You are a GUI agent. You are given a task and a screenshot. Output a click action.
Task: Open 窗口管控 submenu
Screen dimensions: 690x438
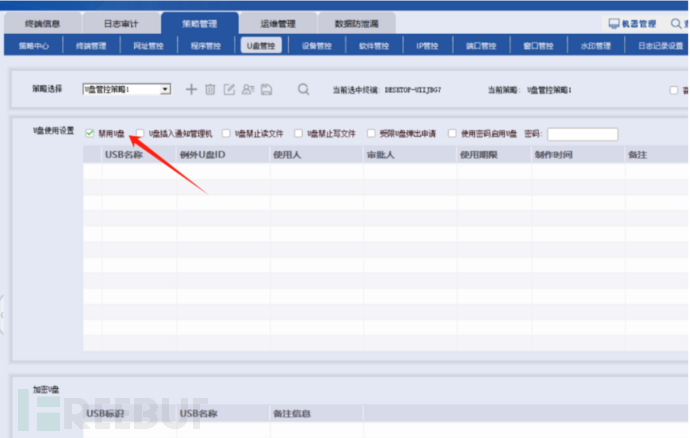click(x=538, y=46)
